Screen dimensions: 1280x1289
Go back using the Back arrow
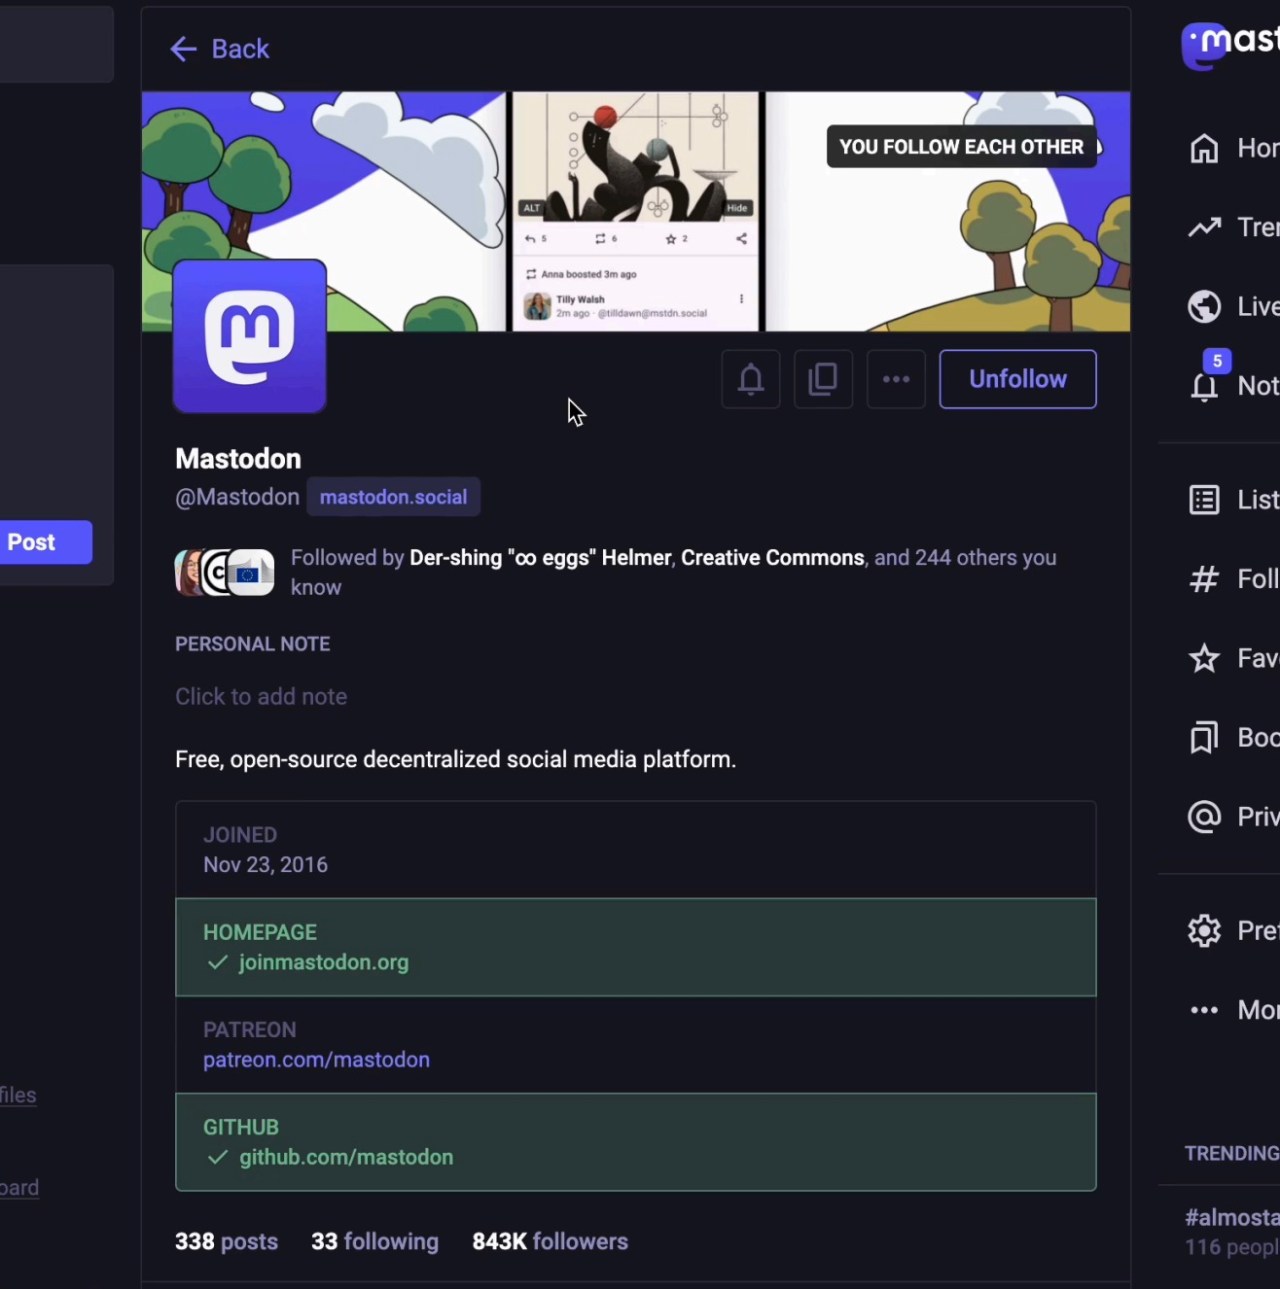click(219, 49)
